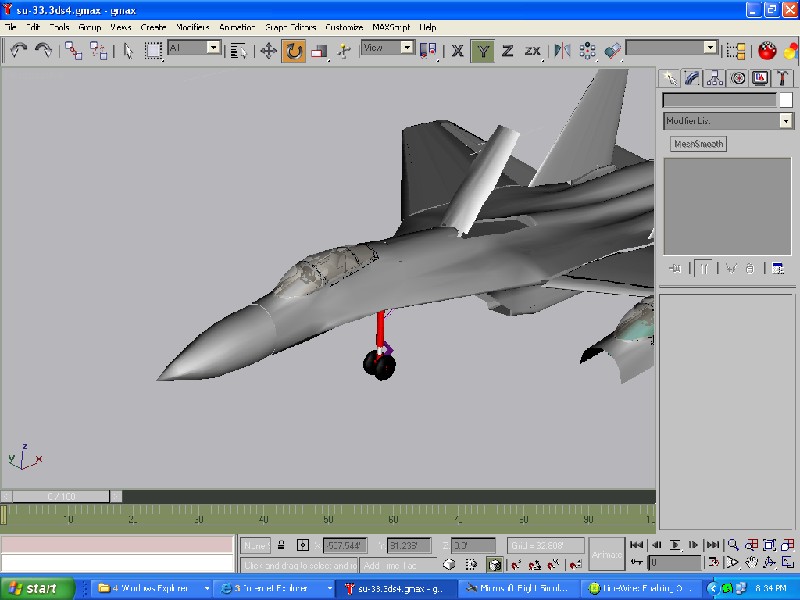Open the Create command panel tab

670,78
